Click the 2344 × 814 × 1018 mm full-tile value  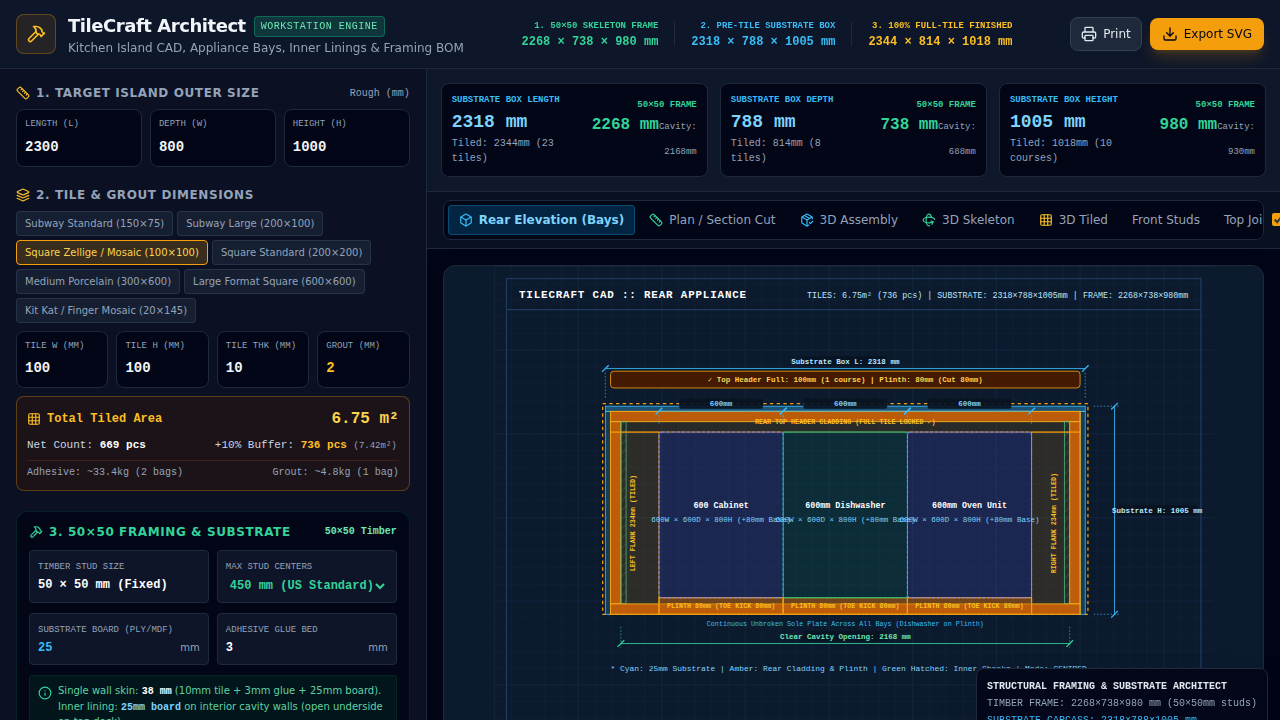click(x=940, y=41)
